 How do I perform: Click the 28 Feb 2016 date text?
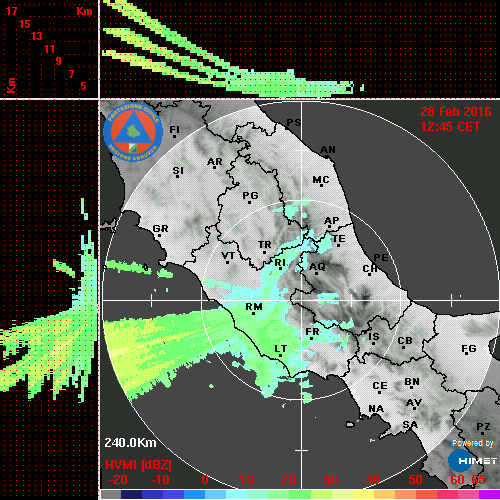456,112
